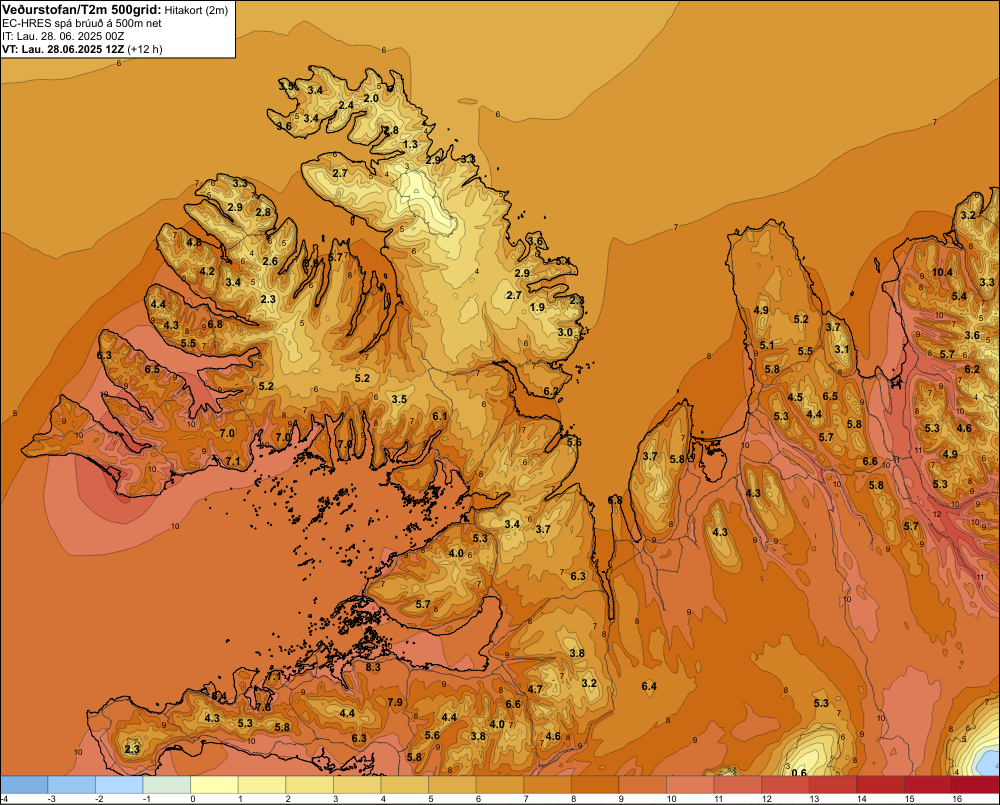Image resolution: width=1000 pixels, height=805 pixels.
Task: Click the legend swatch between -2 and -1
Action: coord(119,785)
